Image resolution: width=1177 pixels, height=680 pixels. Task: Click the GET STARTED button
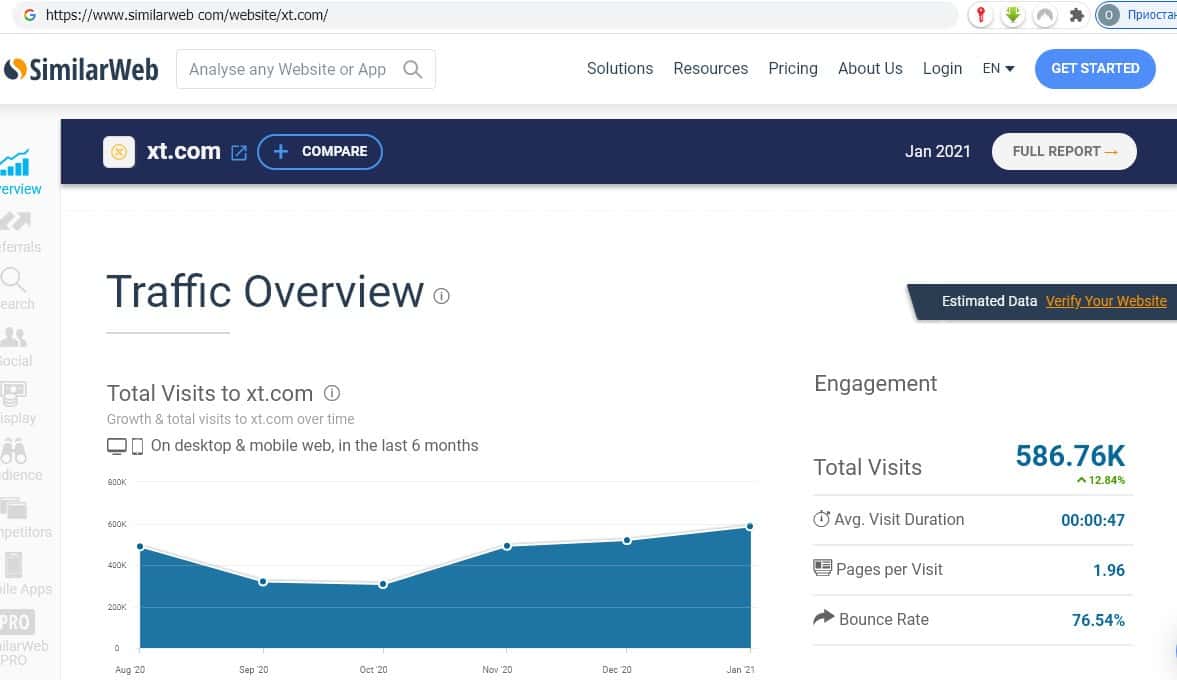click(1094, 68)
